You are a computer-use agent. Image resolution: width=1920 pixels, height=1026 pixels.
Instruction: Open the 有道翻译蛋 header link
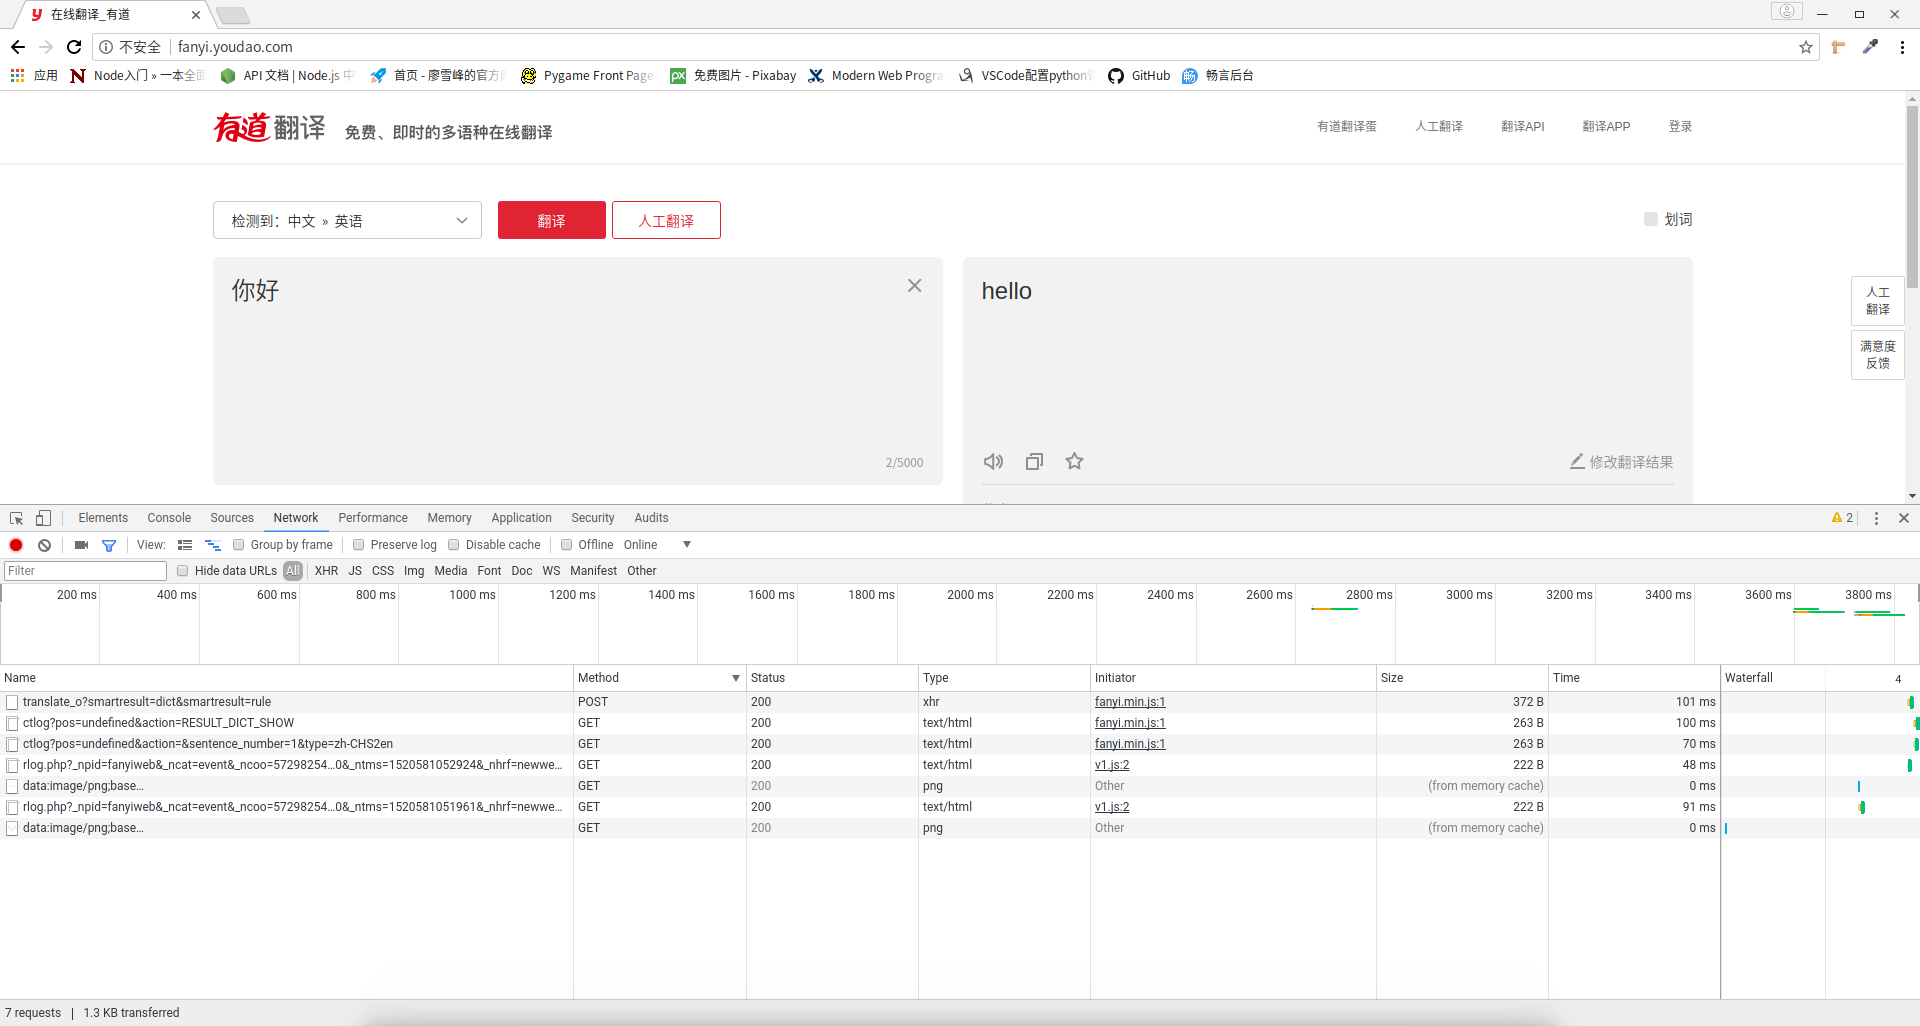tap(1346, 127)
